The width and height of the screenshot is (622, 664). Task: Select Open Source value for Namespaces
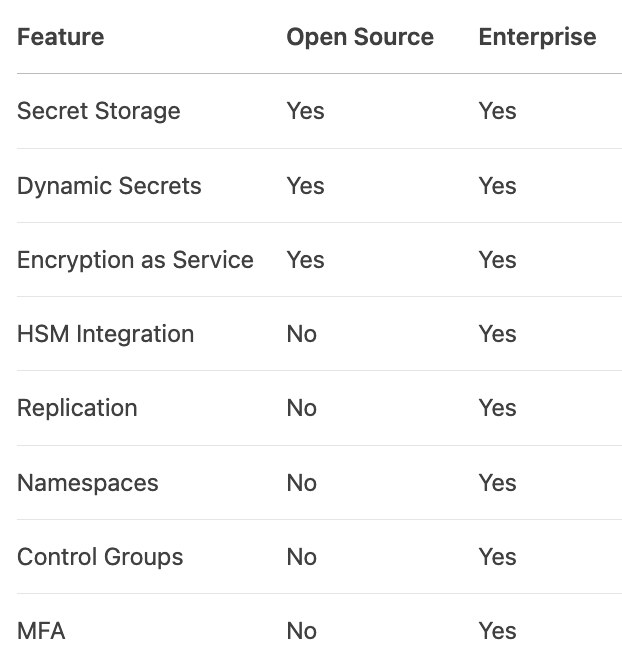coord(301,483)
